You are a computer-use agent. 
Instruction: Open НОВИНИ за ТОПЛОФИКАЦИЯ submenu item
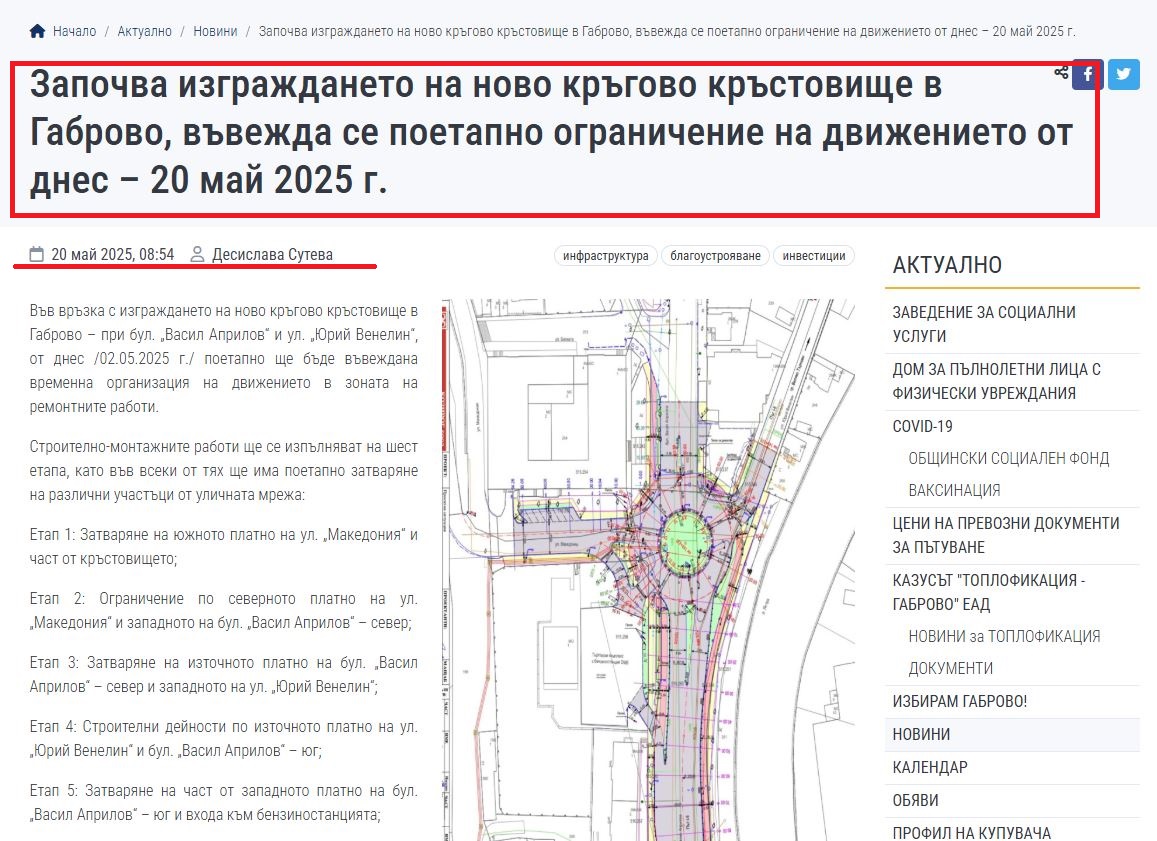point(1004,636)
